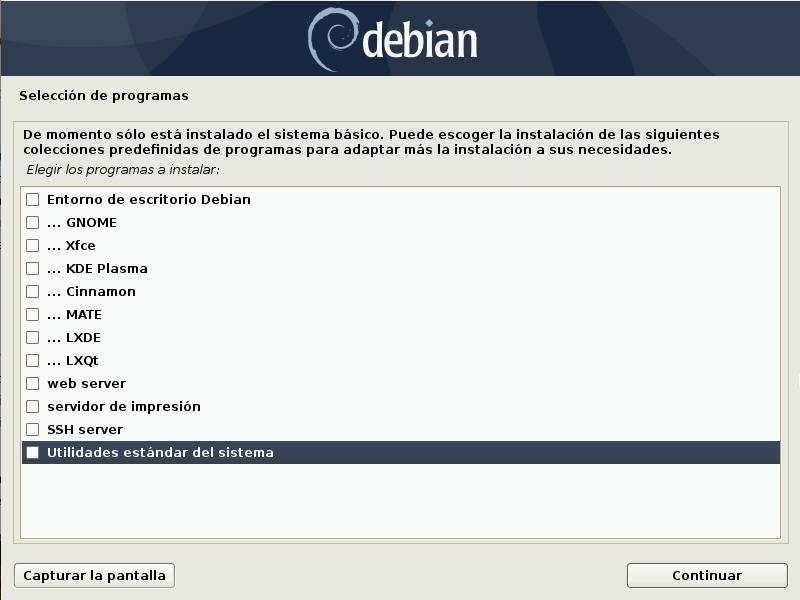The width and height of the screenshot is (800, 600).
Task: Check the Entorno de escritorio Debian checkbox
Action: point(33,199)
